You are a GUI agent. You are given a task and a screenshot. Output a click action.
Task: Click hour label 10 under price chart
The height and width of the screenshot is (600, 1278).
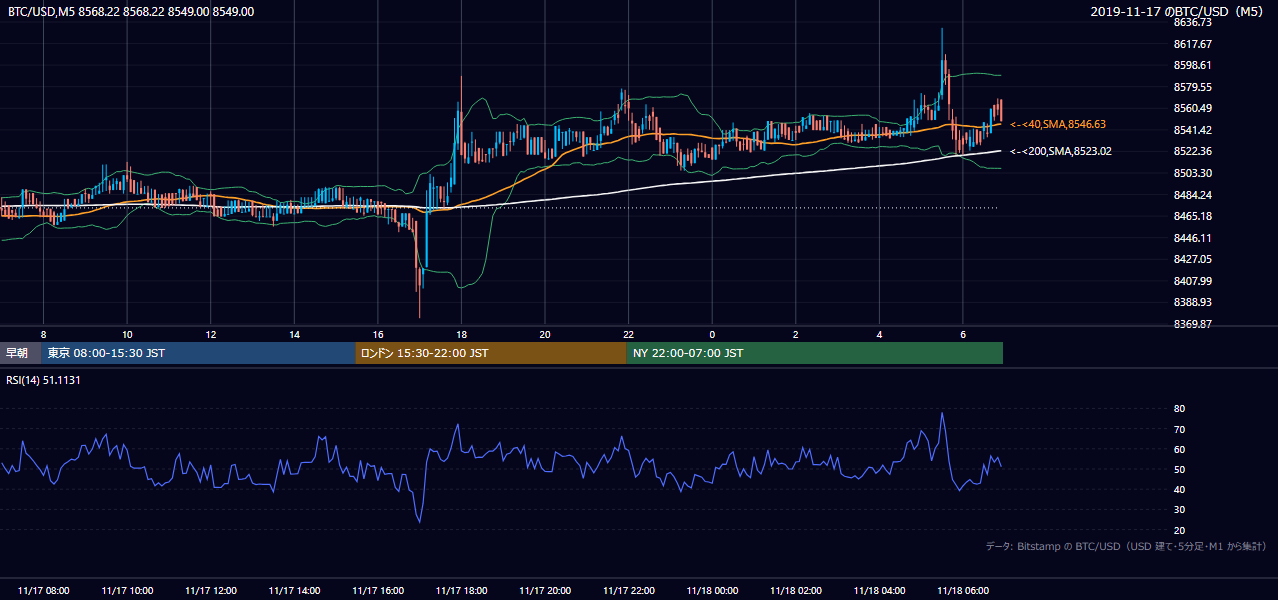[x=127, y=334]
